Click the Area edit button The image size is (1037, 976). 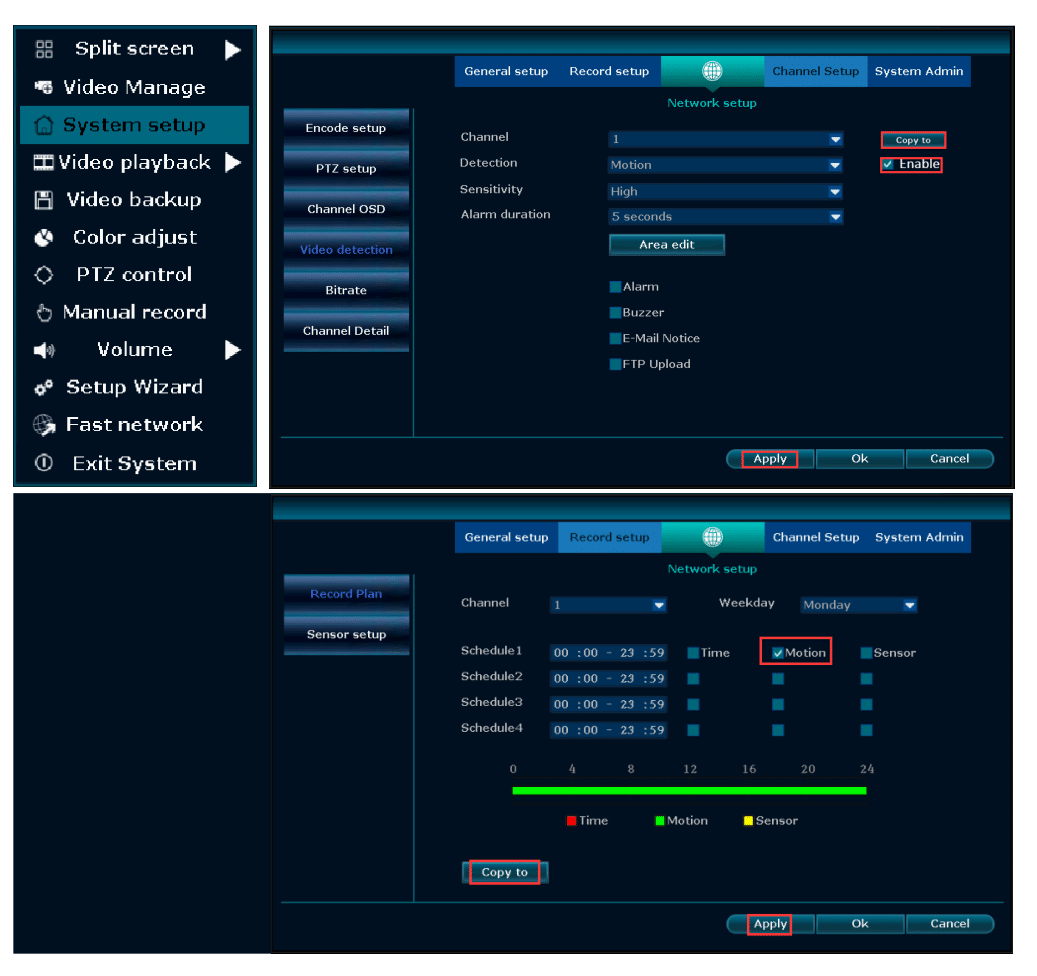[x=666, y=244]
